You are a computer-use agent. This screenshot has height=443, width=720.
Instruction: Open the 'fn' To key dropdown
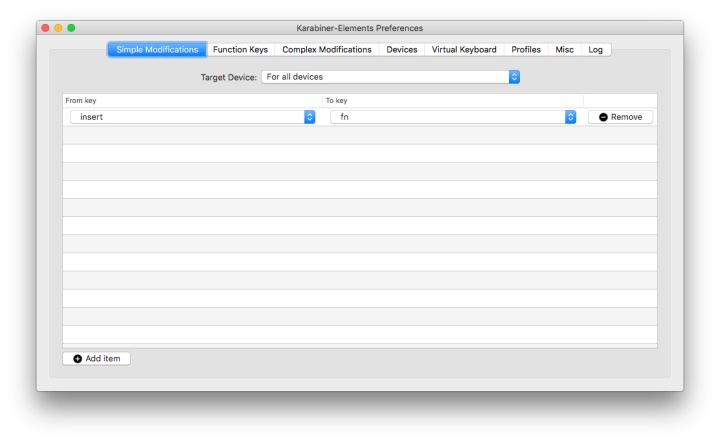[x=453, y=117]
